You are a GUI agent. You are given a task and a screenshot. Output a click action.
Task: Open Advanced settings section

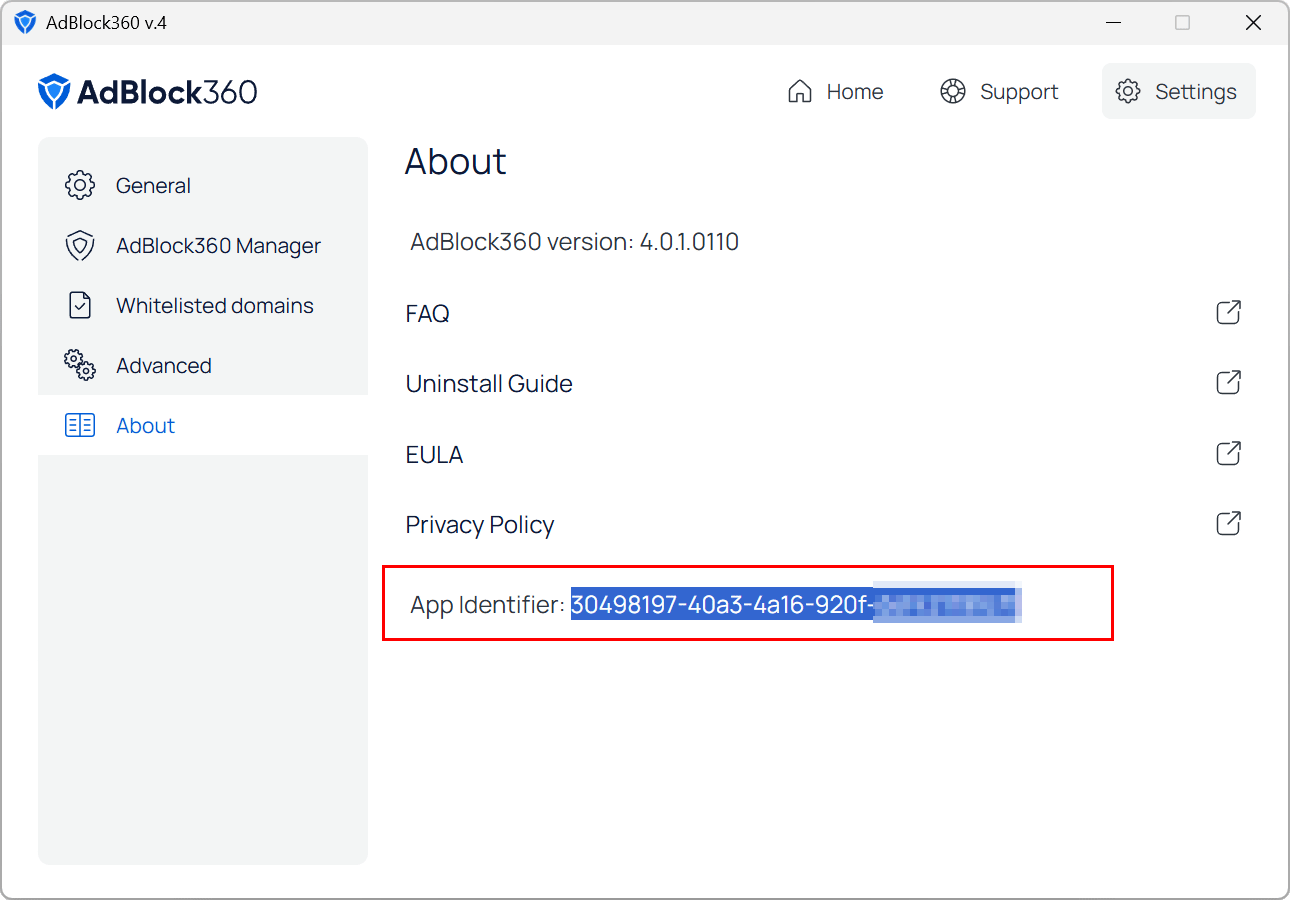[203, 365]
